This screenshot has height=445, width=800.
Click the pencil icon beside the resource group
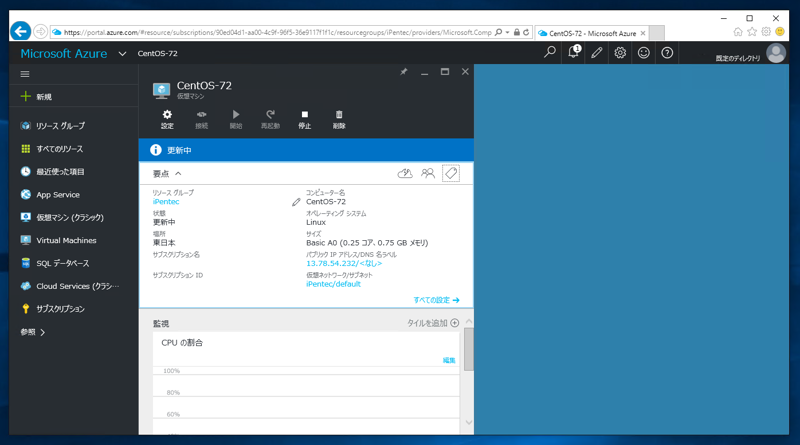click(296, 202)
